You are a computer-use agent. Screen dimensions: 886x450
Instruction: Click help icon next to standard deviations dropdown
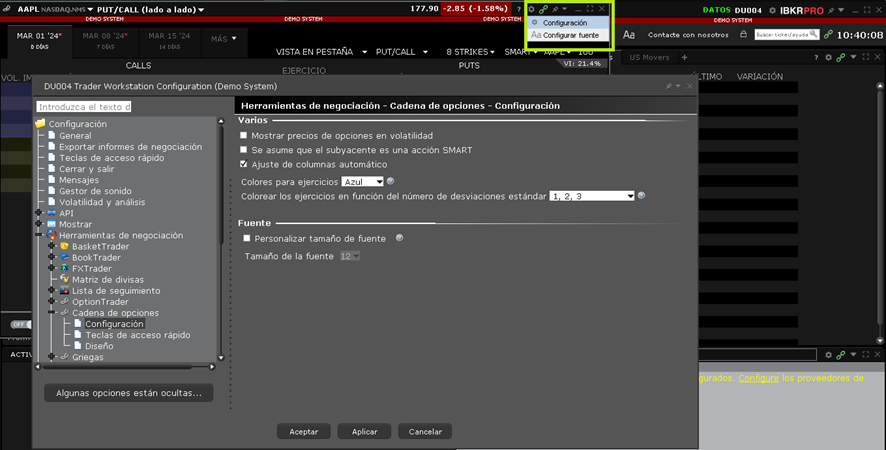[x=642, y=196]
